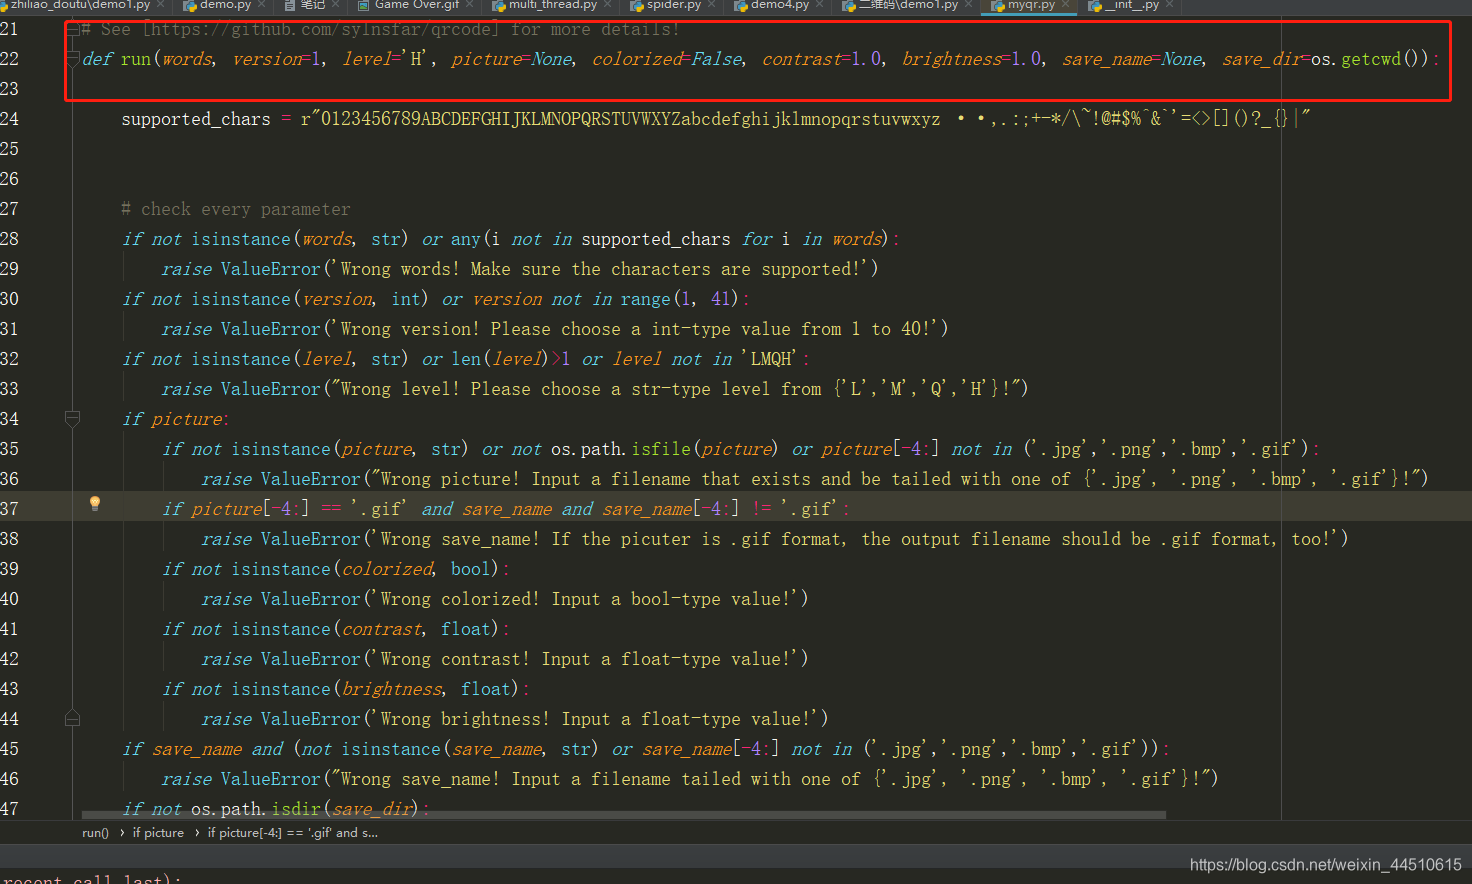Open the 笔记 tab
This screenshot has height=884, width=1472.
(x=313, y=5)
